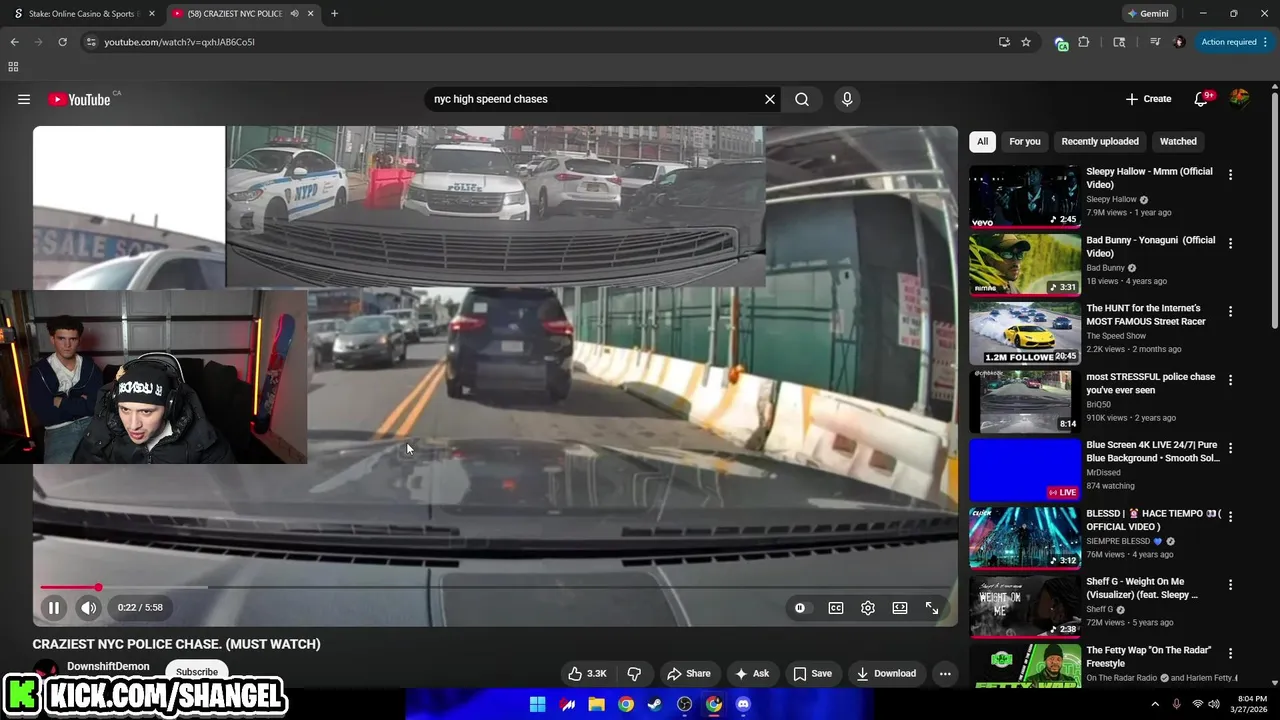Select the 'All' filter chip
Viewport: 1280px width, 720px height.
(982, 141)
